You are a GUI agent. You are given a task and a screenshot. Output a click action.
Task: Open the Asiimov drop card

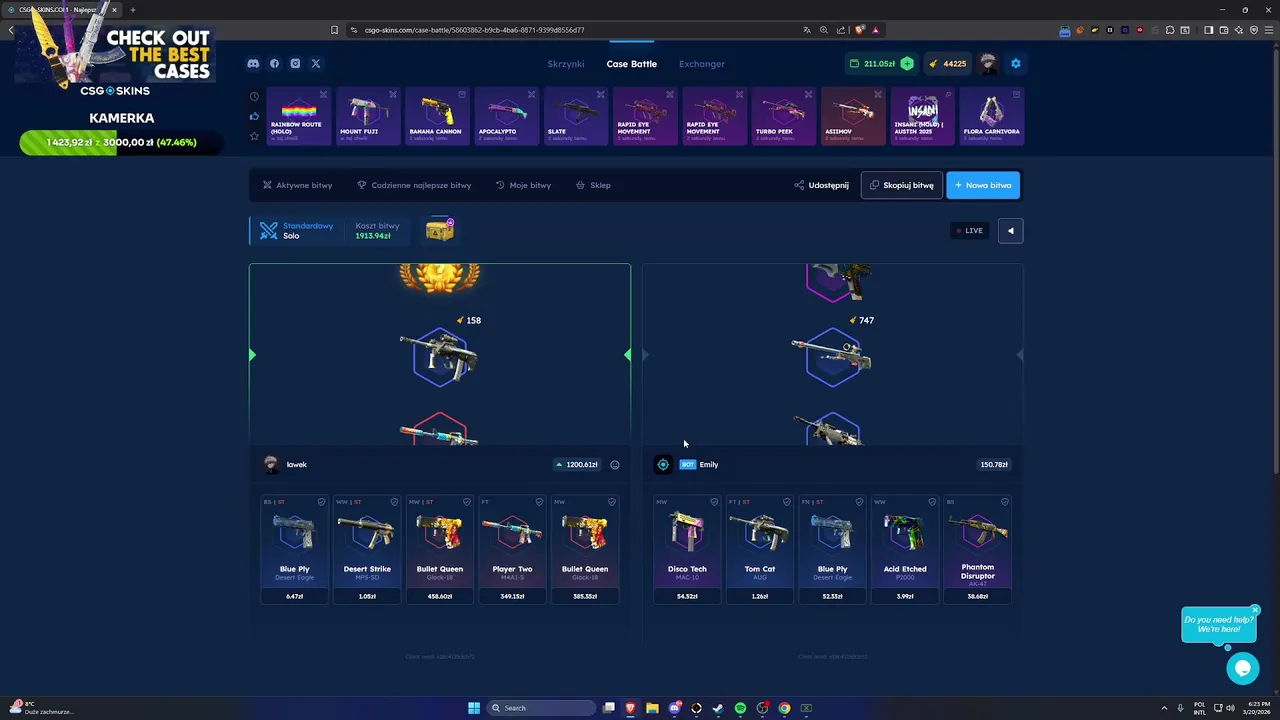(x=853, y=117)
